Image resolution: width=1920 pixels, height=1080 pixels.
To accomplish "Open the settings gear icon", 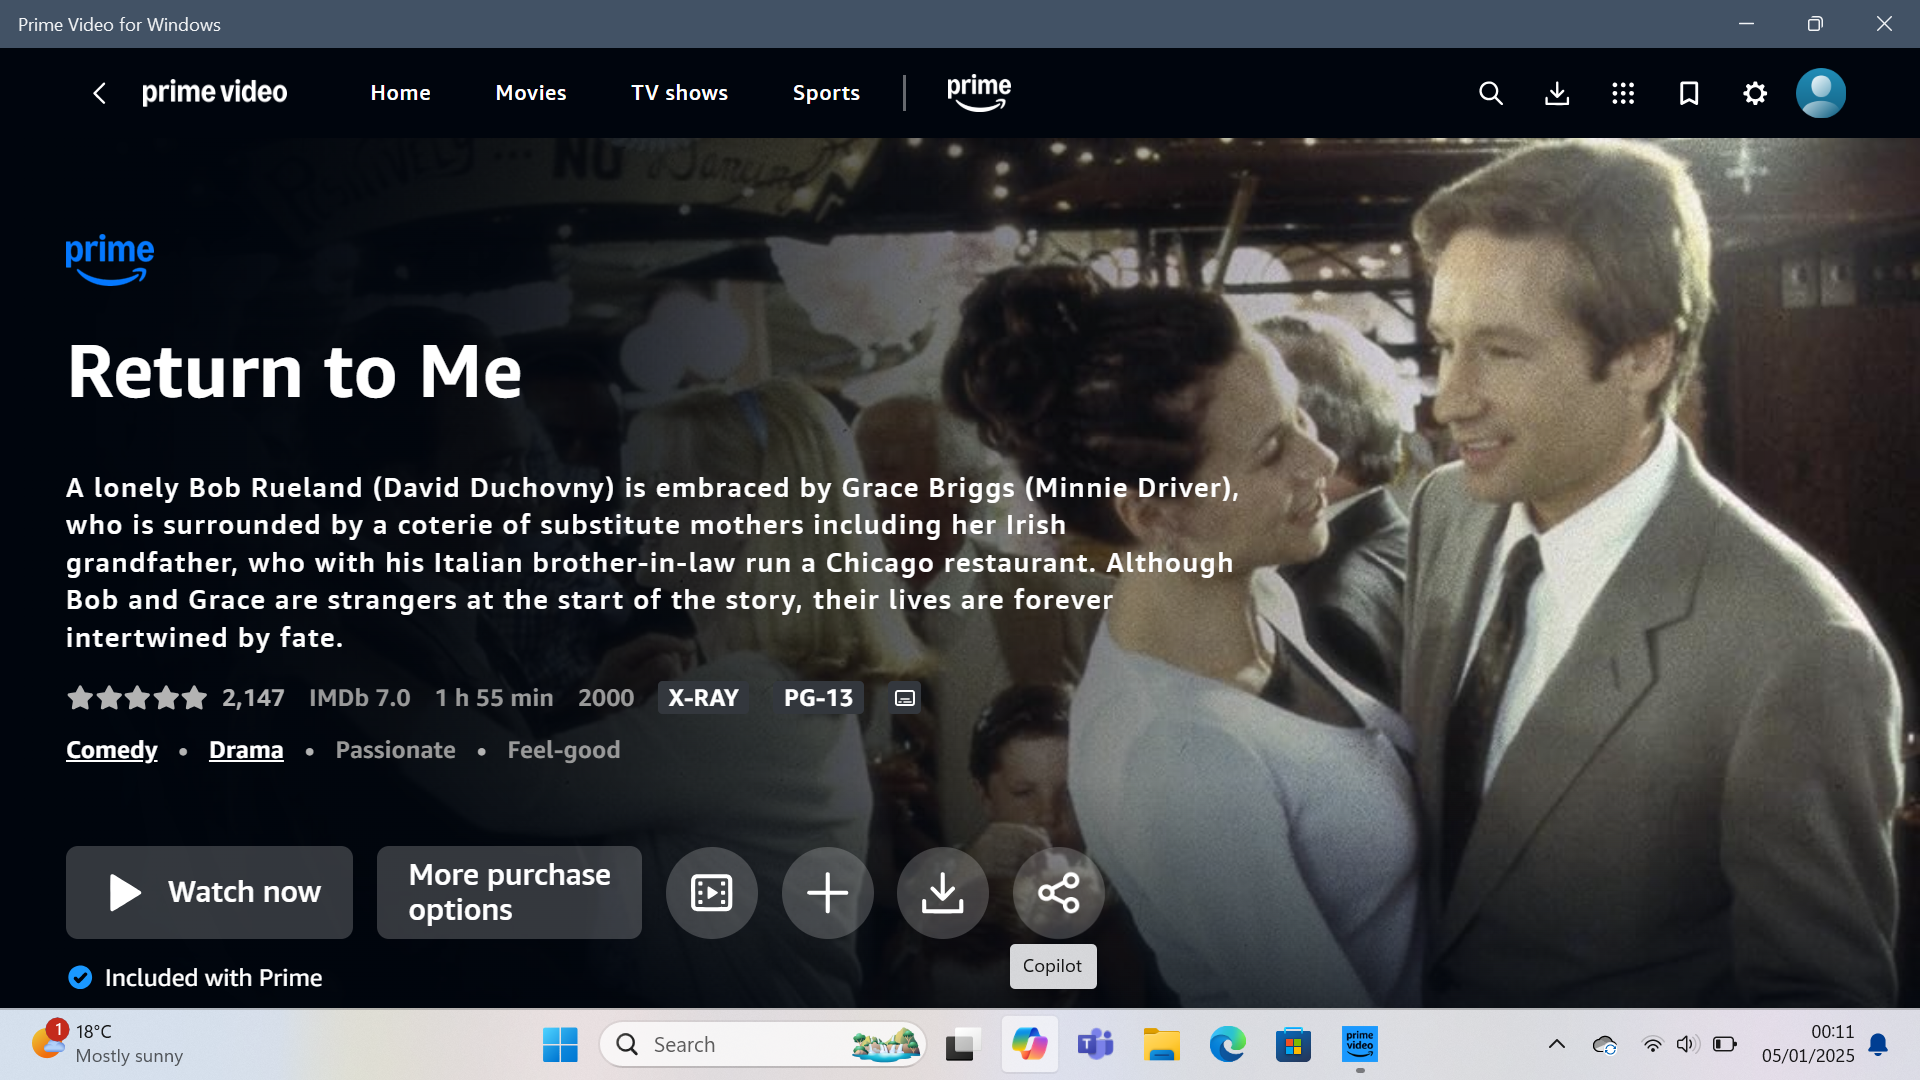I will click(x=1754, y=93).
